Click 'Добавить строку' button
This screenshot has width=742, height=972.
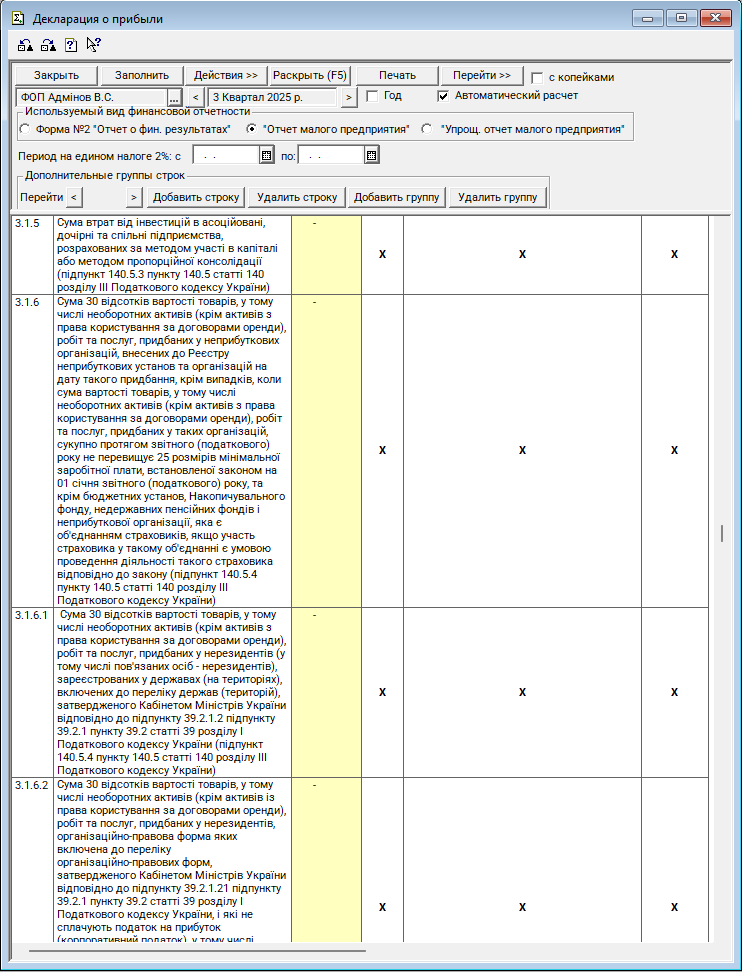tap(197, 197)
